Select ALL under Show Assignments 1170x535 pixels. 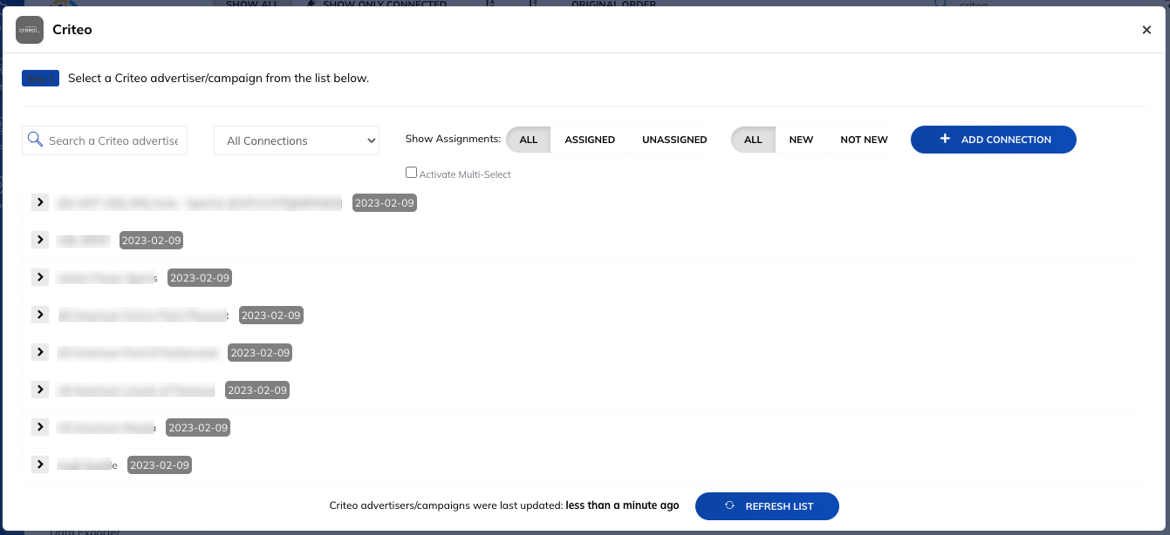point(528,140)
